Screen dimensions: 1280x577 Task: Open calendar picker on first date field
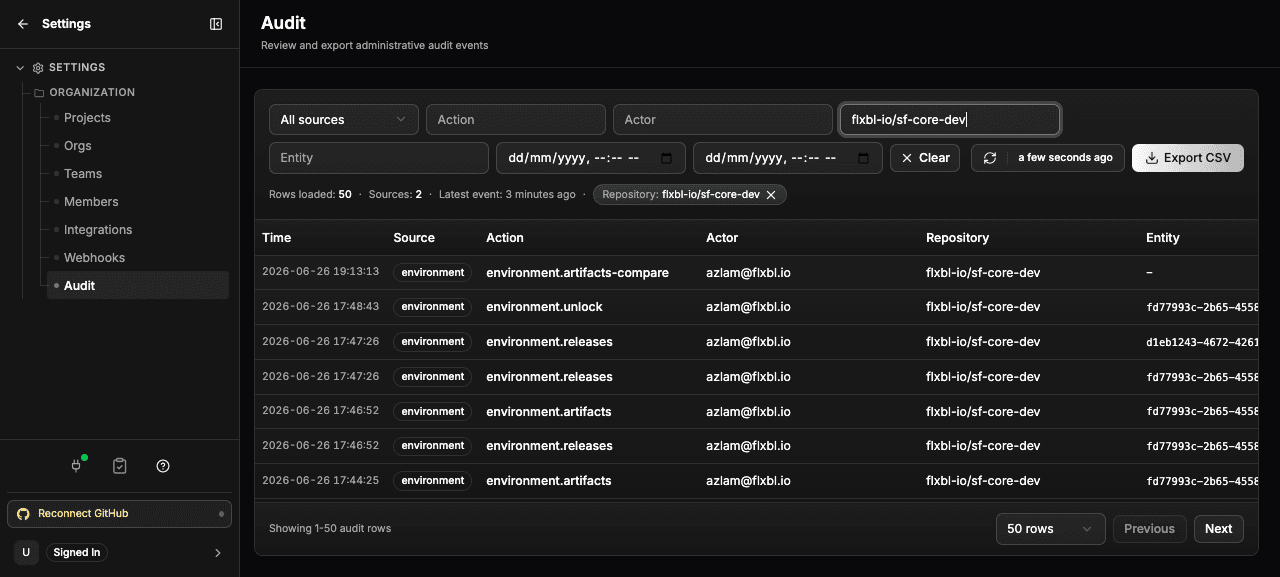click(667, 158)
